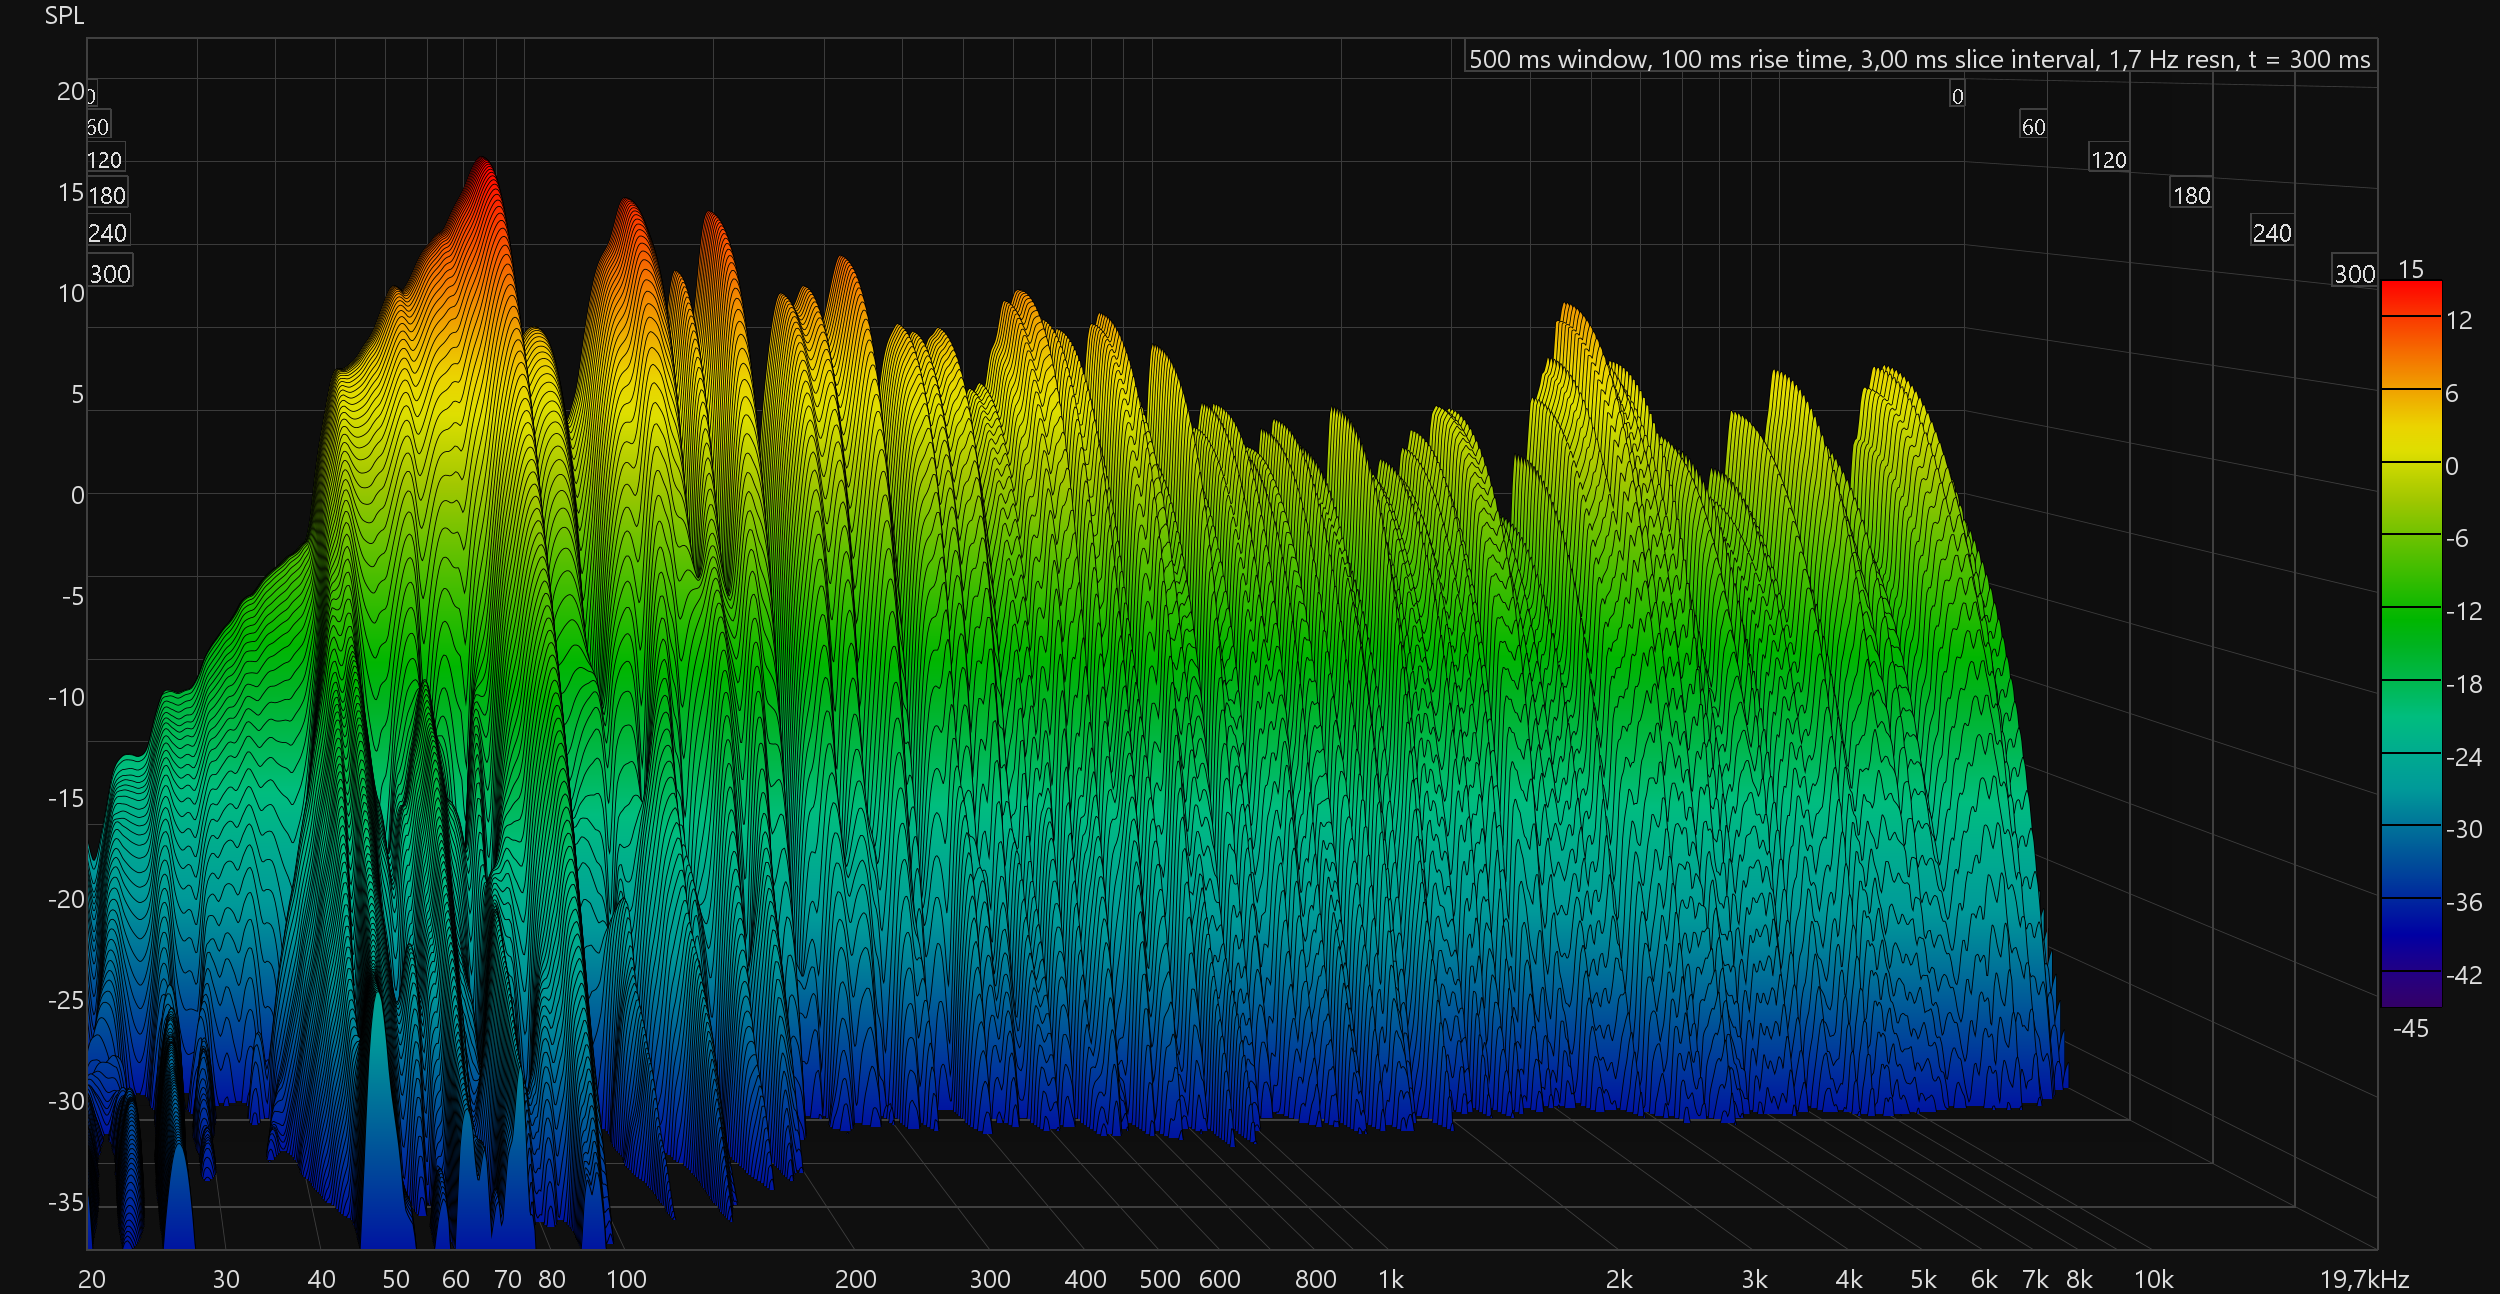
Task: Click the 12 color scale label
Action: click(2459, 320)
